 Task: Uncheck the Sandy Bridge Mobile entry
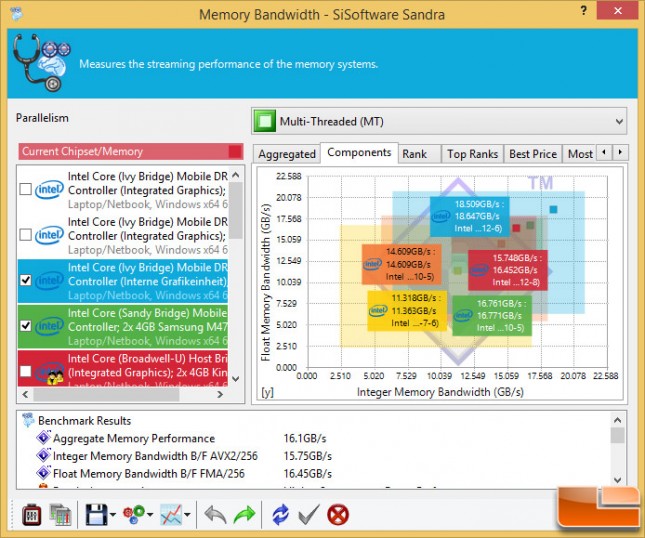pyautogui.click(x=26, y=326)
